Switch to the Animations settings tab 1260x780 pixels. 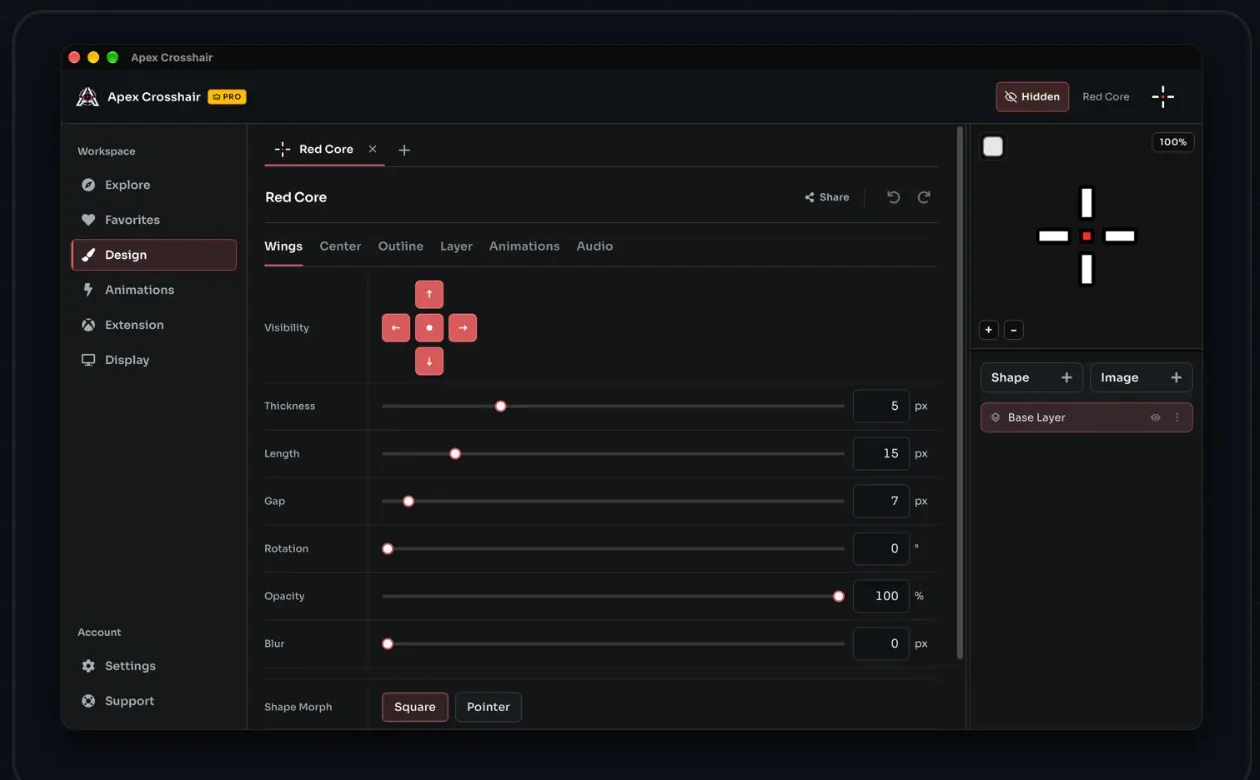coord(524,246)
